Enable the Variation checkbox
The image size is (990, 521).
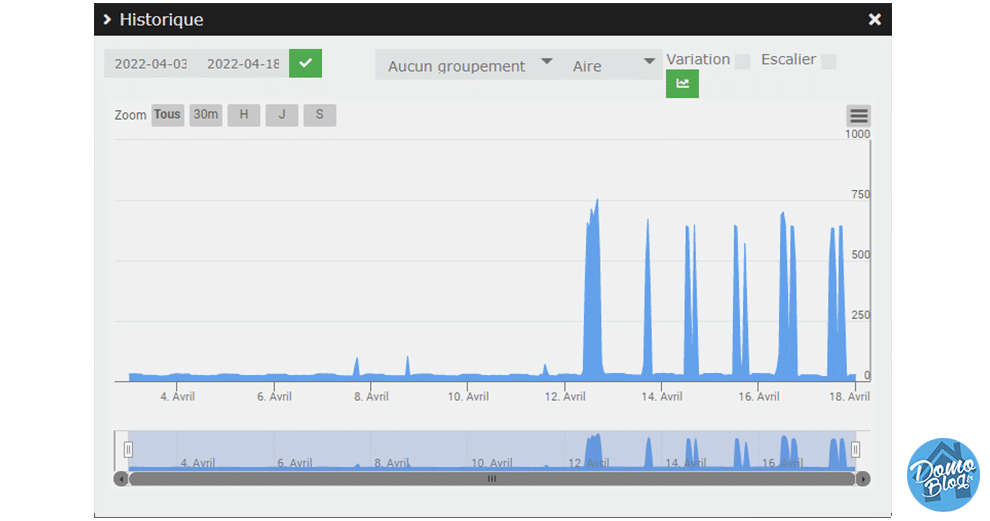point(743,61)
